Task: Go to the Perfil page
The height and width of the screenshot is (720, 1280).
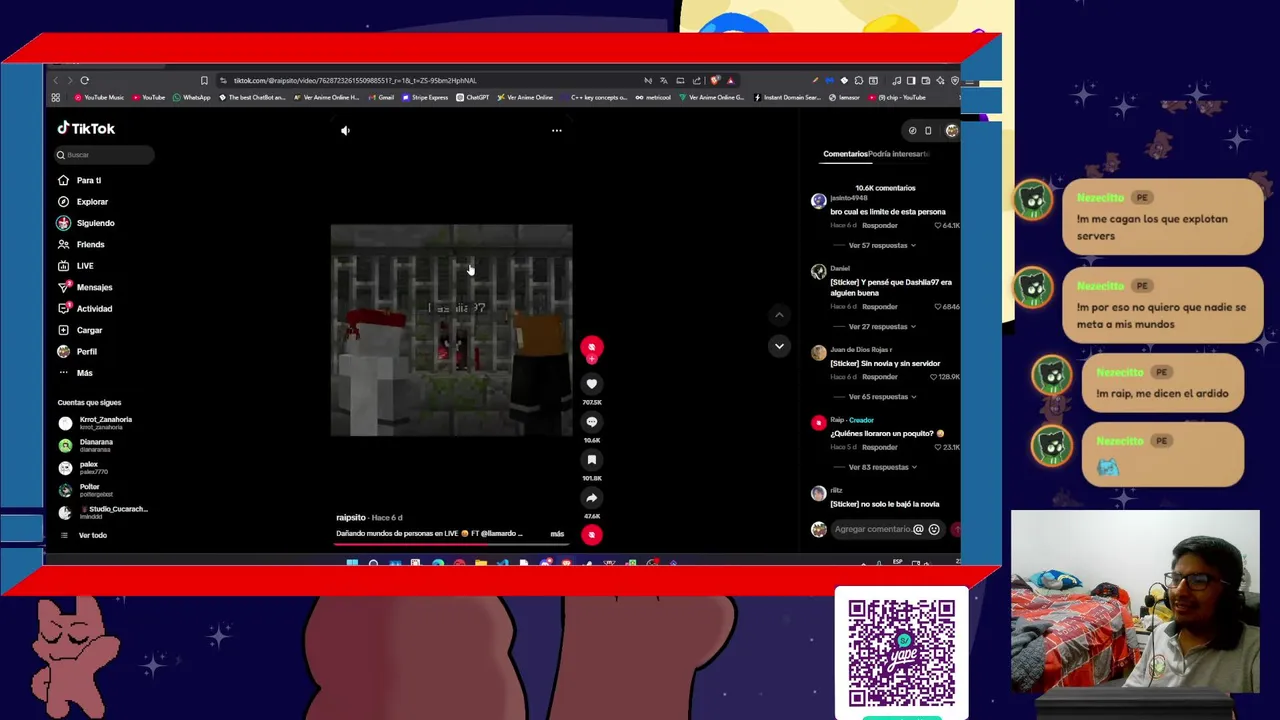Action: 78,352
